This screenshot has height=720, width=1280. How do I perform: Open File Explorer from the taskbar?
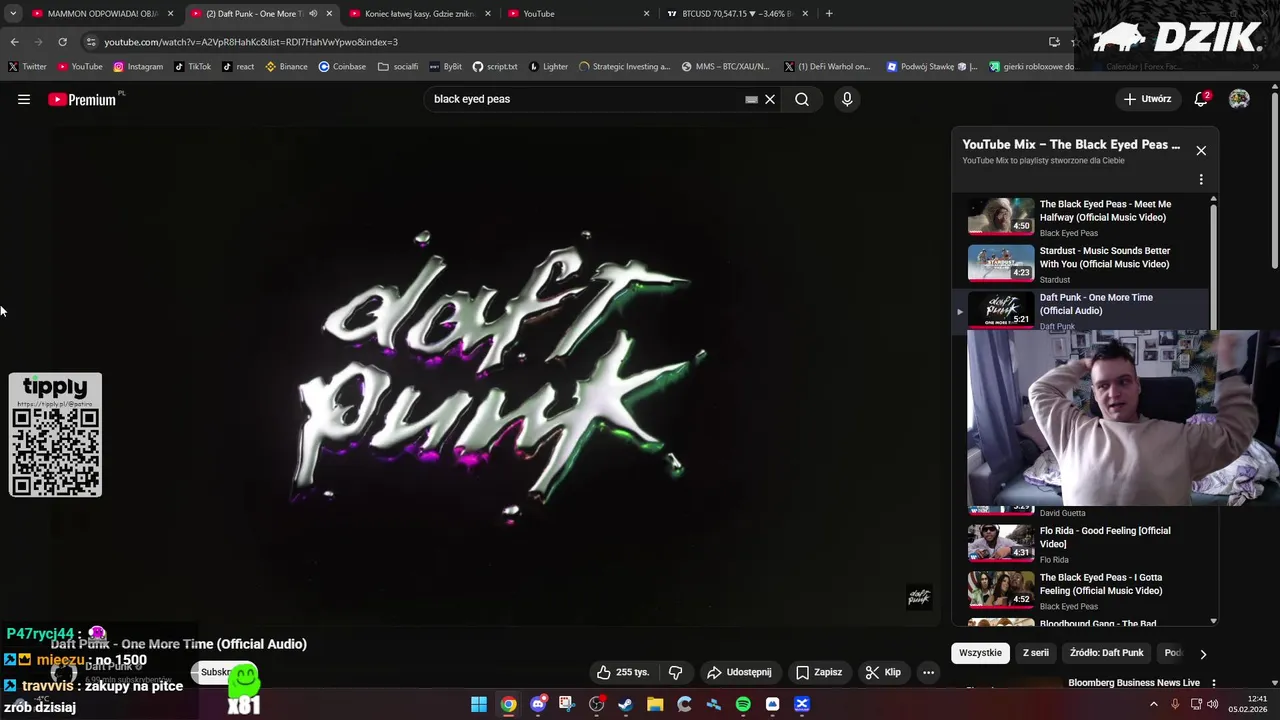(x=655, y=704)
